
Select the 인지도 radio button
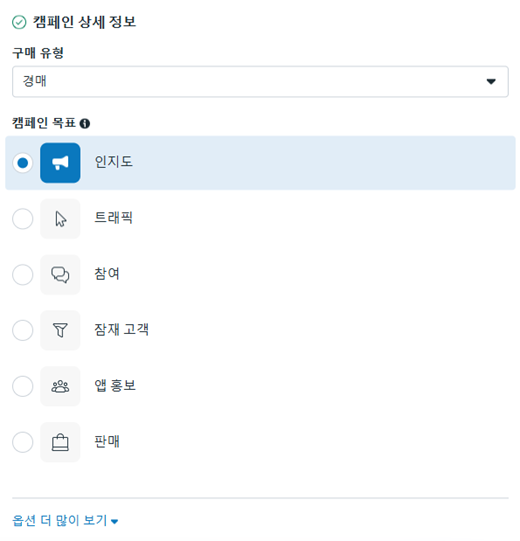23,163
